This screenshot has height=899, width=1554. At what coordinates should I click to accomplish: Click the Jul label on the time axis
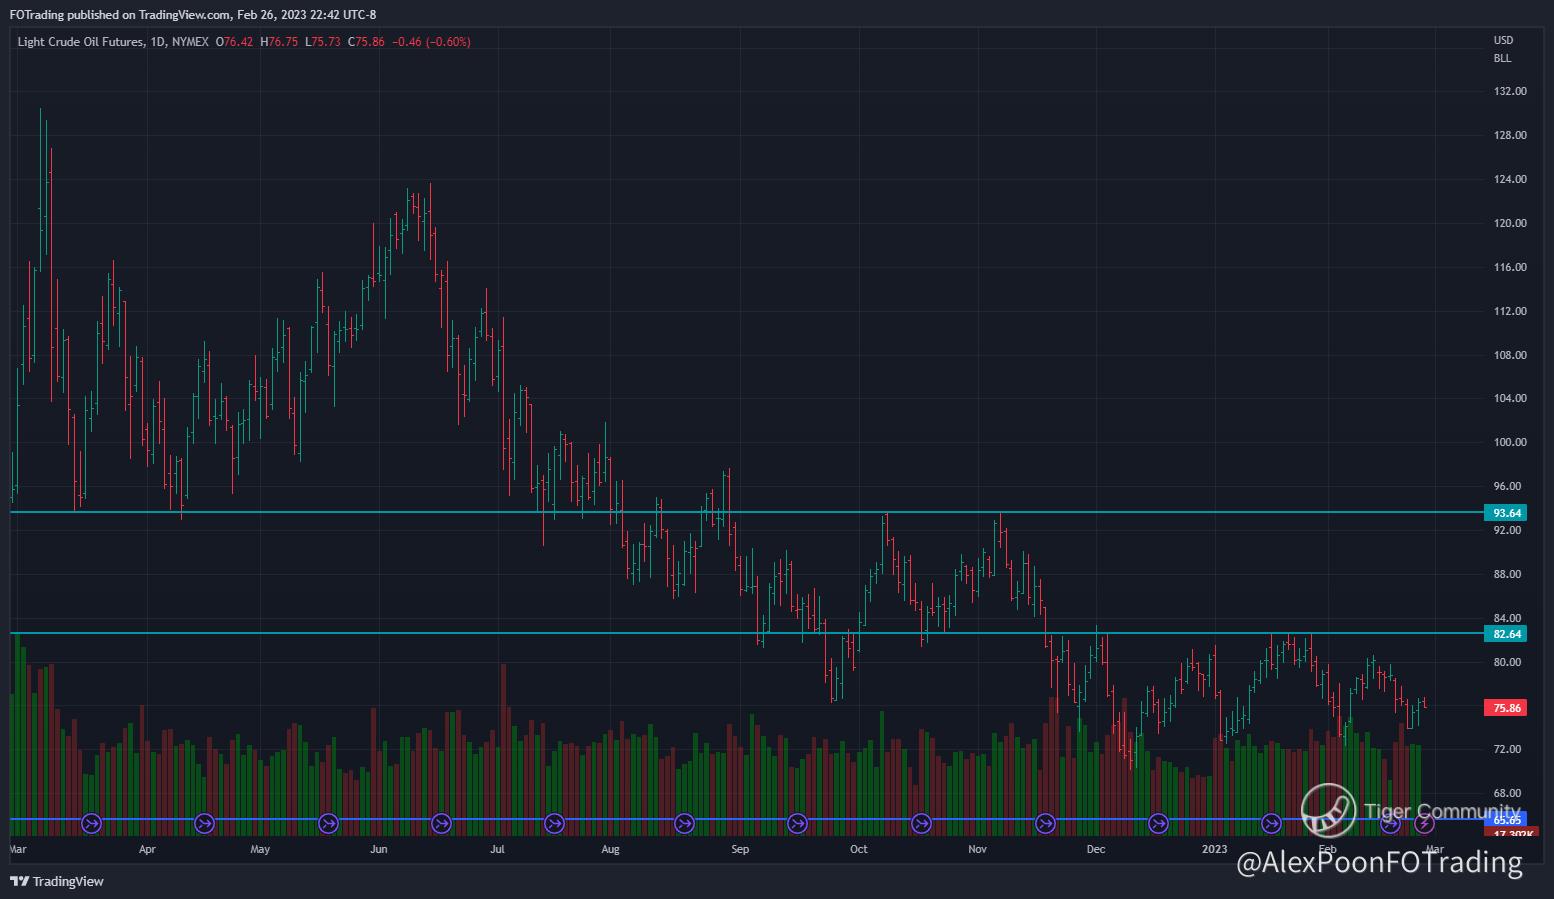pos(497,850)
